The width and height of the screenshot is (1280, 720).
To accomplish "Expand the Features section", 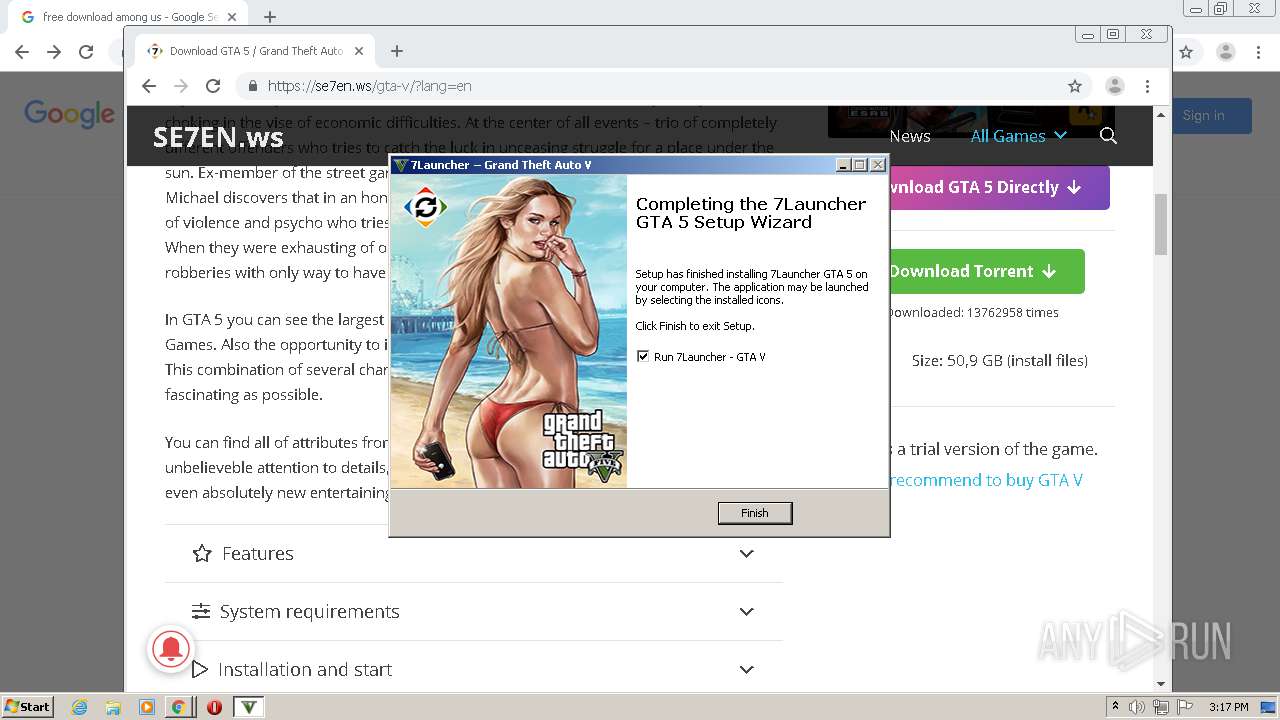I will click(474, 553).
